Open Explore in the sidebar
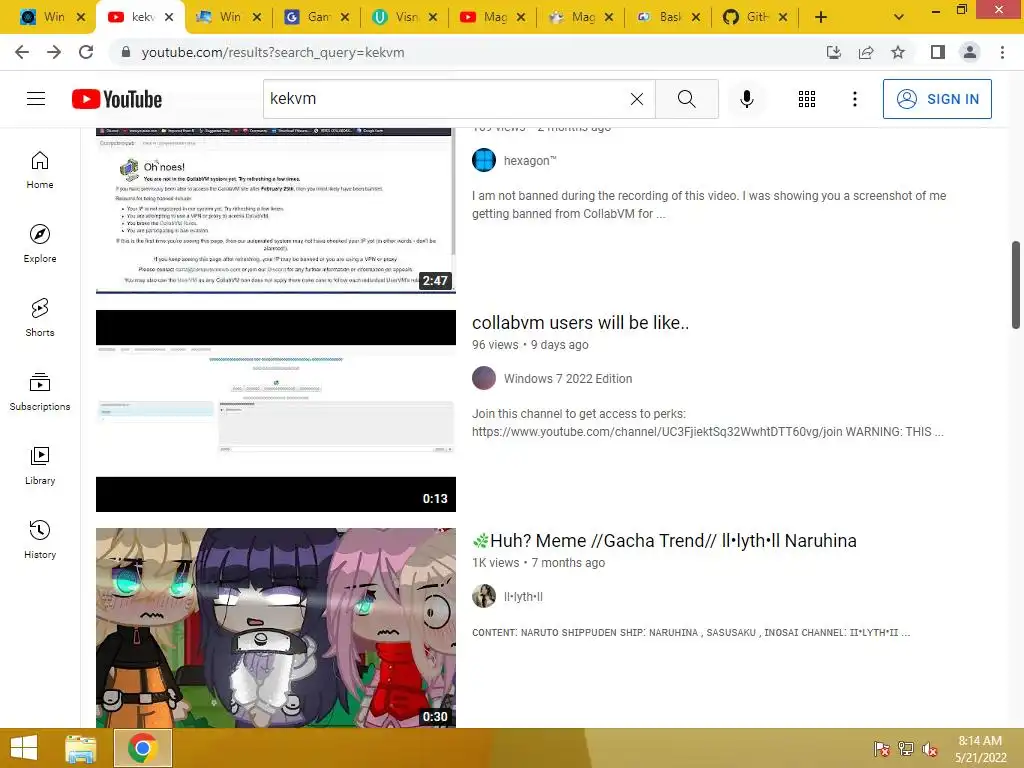This screenshot has height=768, width=1024. tap(40, 244)
